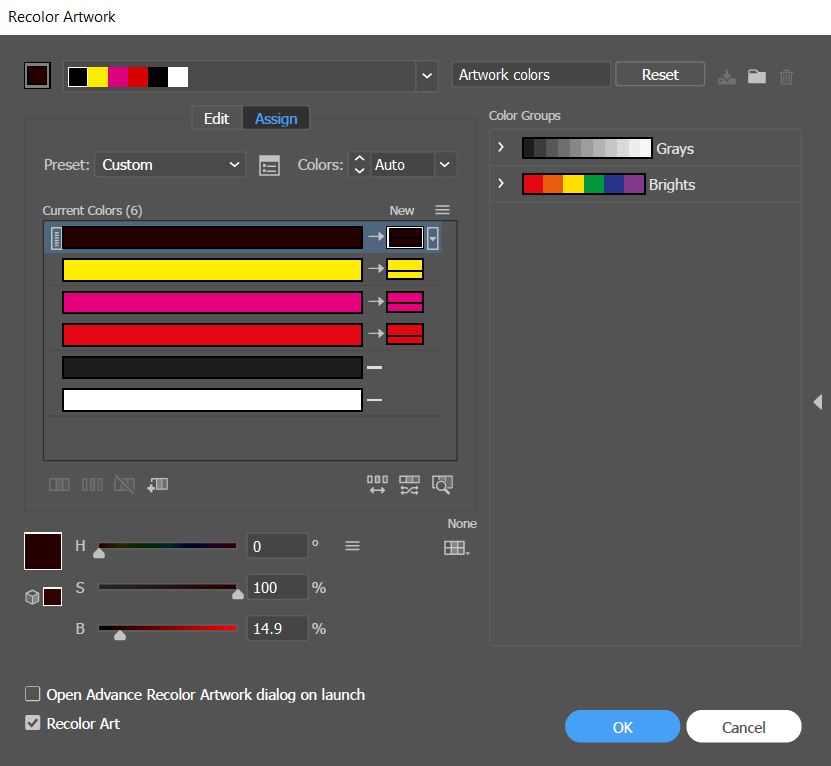Open the Current Colors list options menu
Viewport: 831px width, 766px height.
point(443,210)
